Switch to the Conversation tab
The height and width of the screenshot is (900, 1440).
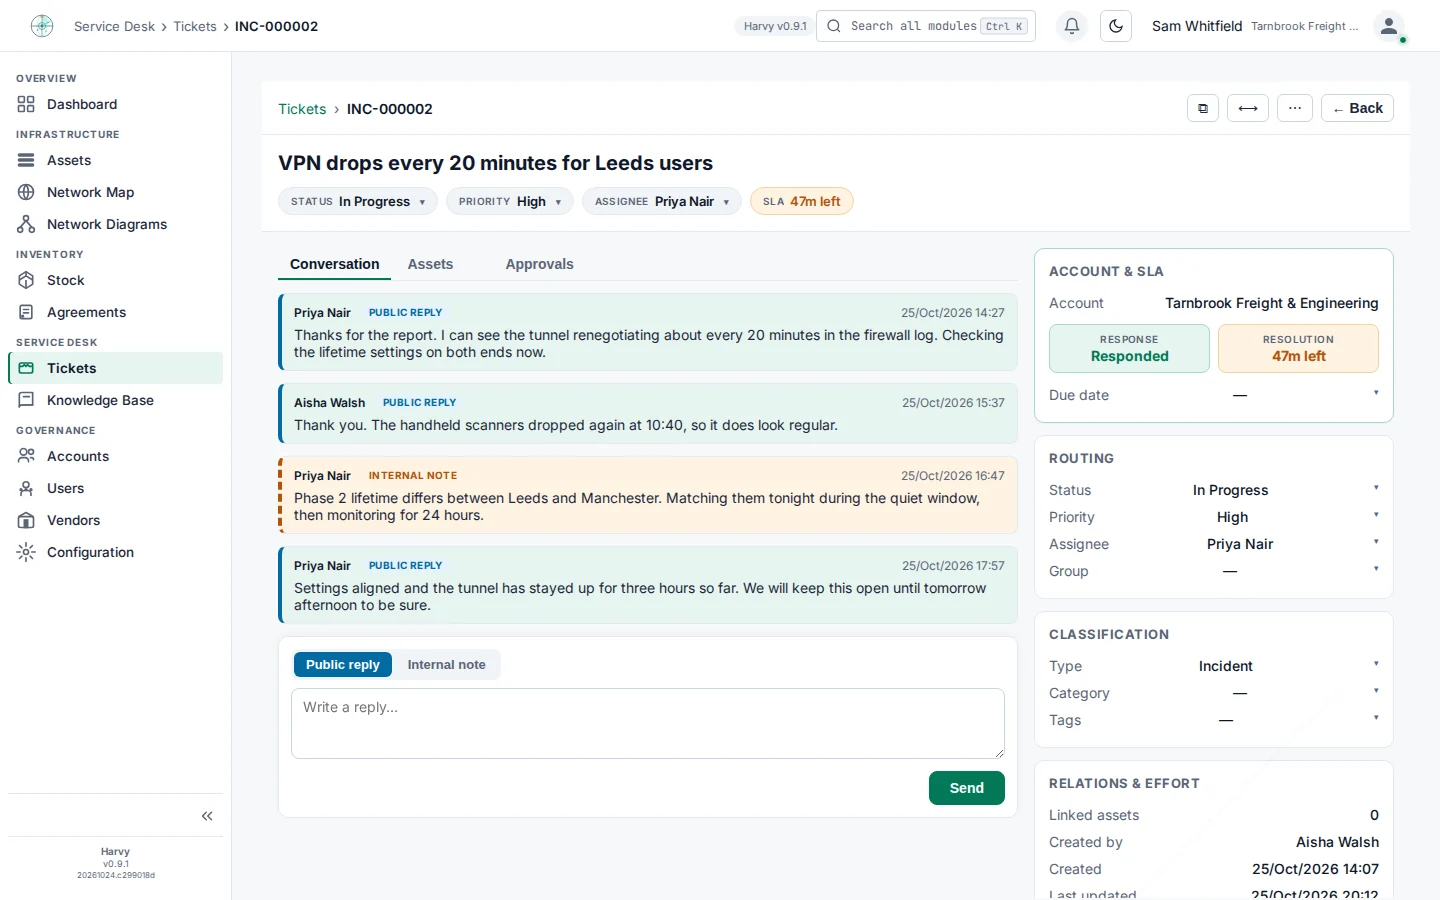[x=334, y=264]
